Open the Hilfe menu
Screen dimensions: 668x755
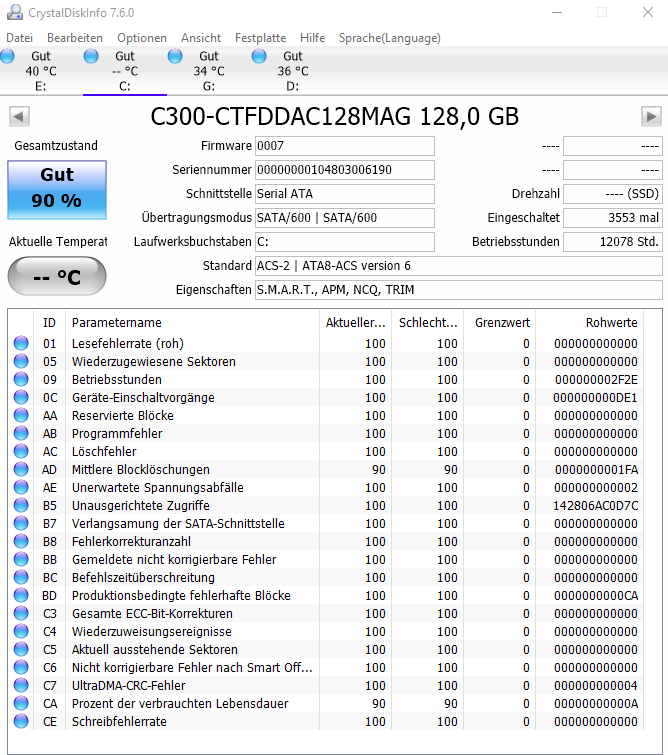coord(312,38)
